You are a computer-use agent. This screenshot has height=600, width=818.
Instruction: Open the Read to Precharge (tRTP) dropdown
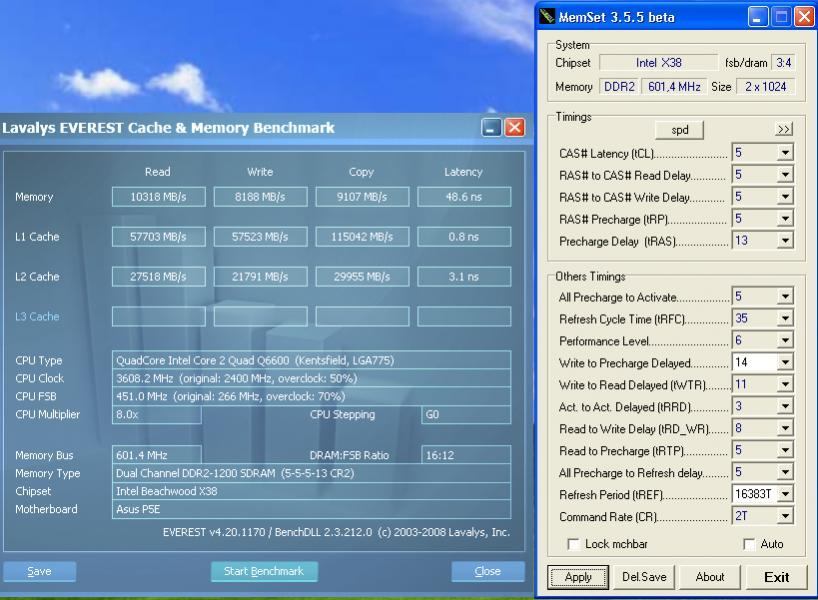point(785,450)
